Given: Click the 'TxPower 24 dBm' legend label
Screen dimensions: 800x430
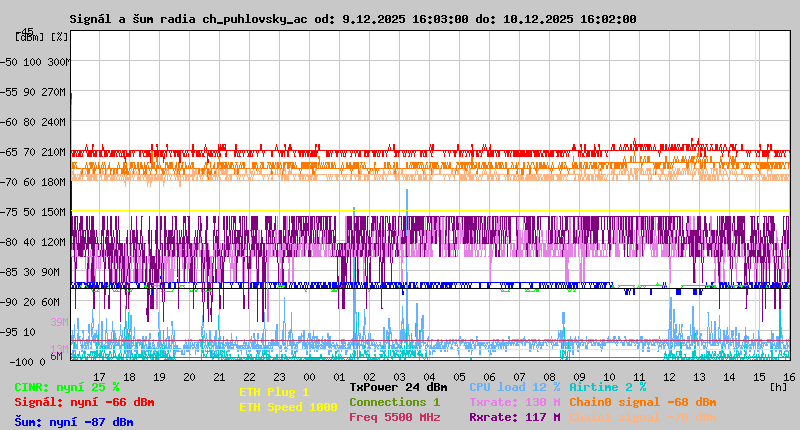Looking at the screenshot, I should (398, 387).
